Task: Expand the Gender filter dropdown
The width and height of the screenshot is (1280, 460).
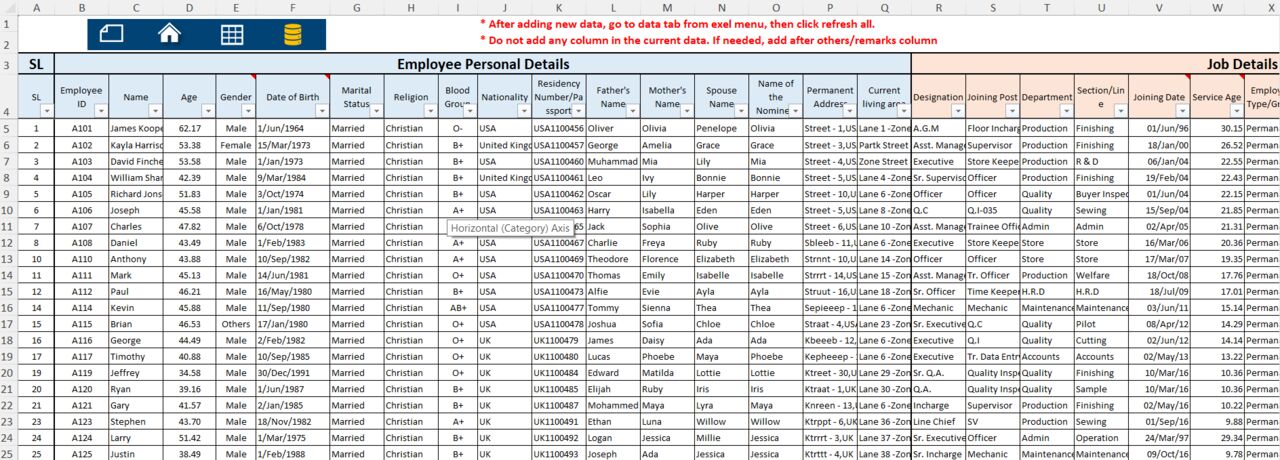Action: 248,111
